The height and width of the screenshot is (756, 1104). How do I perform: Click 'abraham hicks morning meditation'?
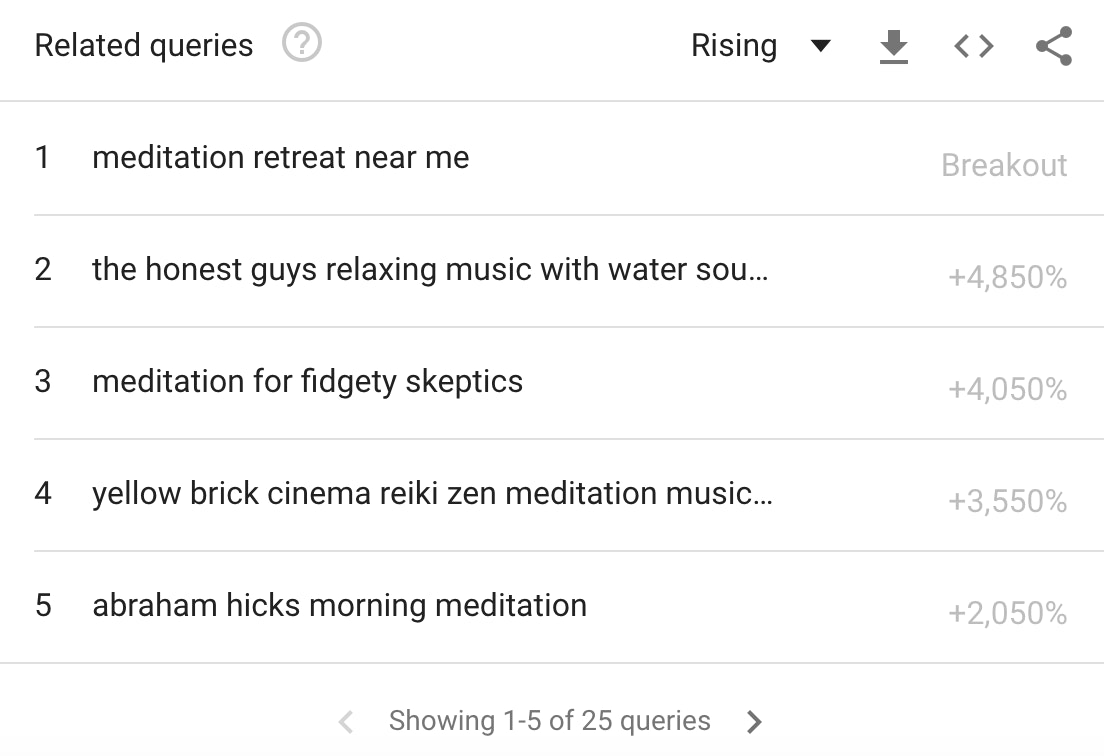click(x=339, y=605)
